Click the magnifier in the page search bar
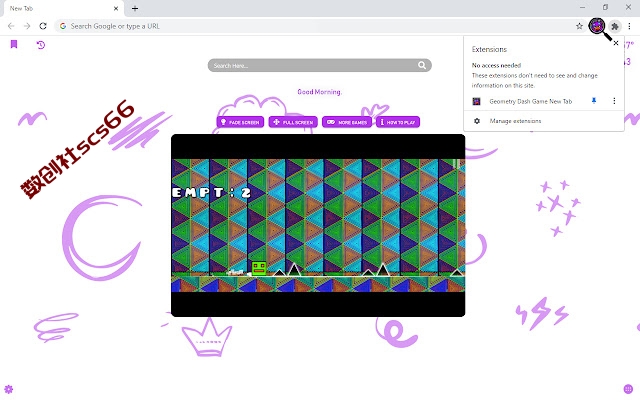This screenshot has width=640, height=400. 422,65
